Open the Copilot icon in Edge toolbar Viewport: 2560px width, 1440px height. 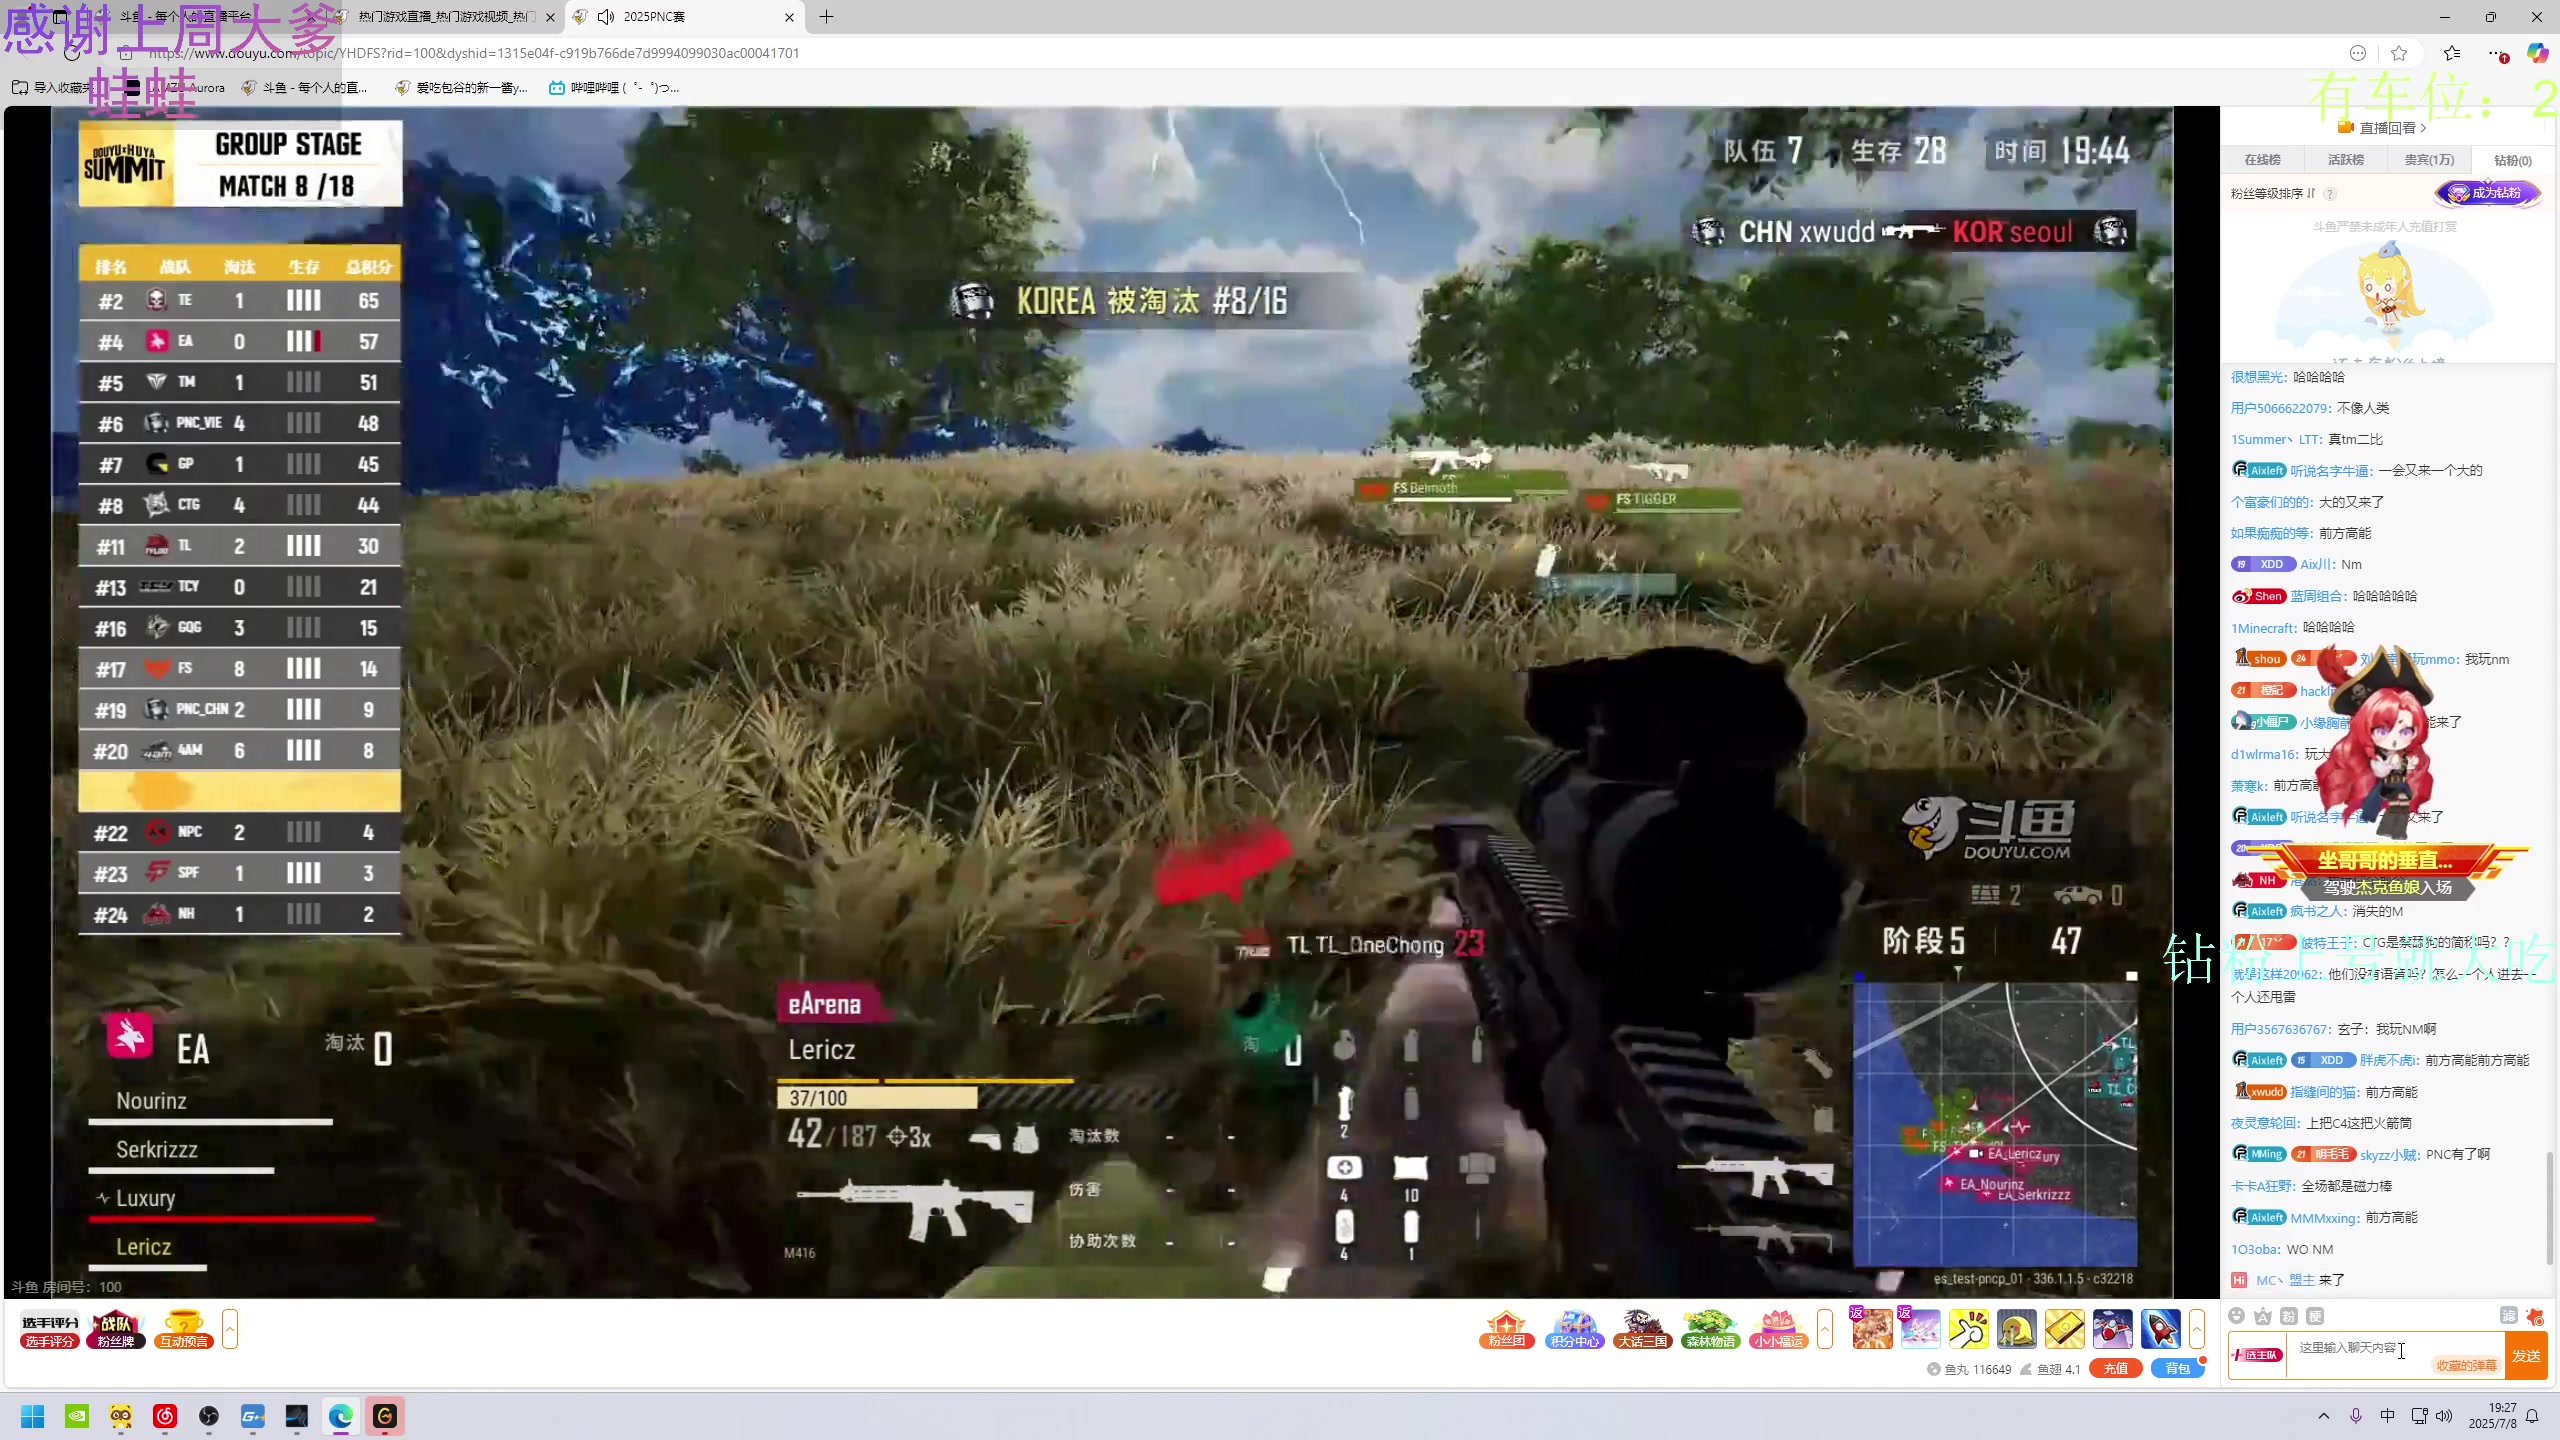(x=2538, y=53)
